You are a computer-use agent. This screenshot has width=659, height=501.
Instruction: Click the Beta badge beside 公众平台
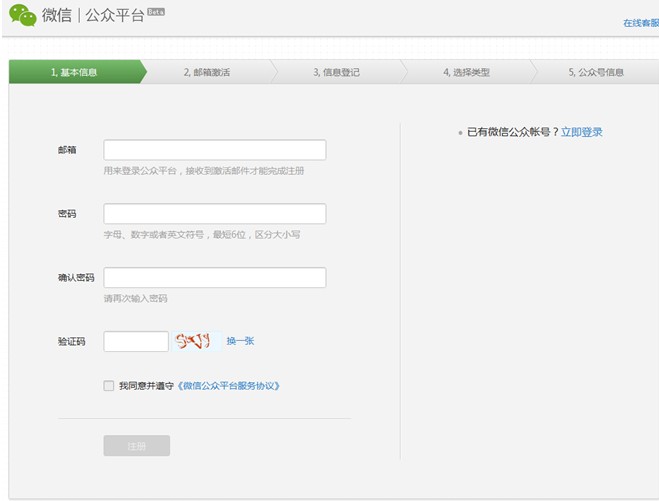155,11
